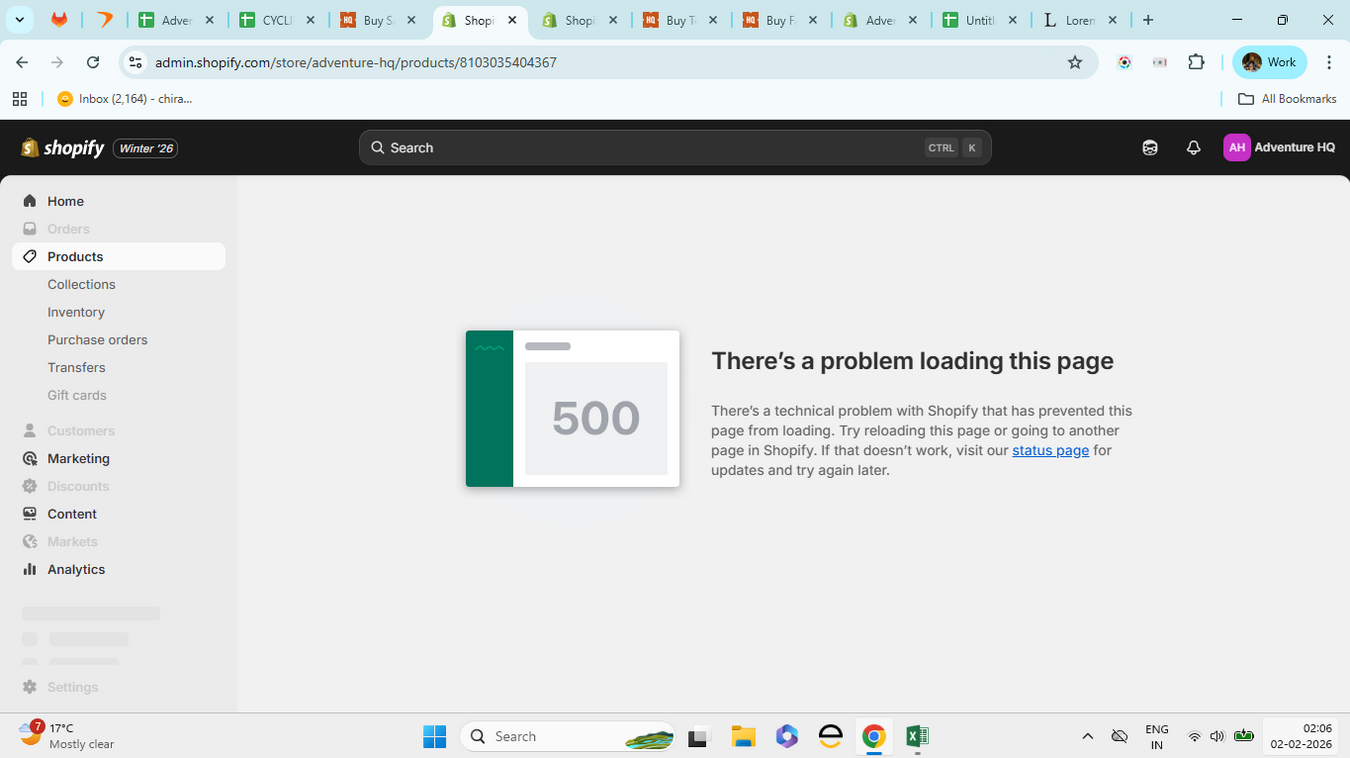This screenshot has width=1350, height=758.
Task: Click the ENG IN language indicator
Action: pyautogui.click(x=1156, y=737)
